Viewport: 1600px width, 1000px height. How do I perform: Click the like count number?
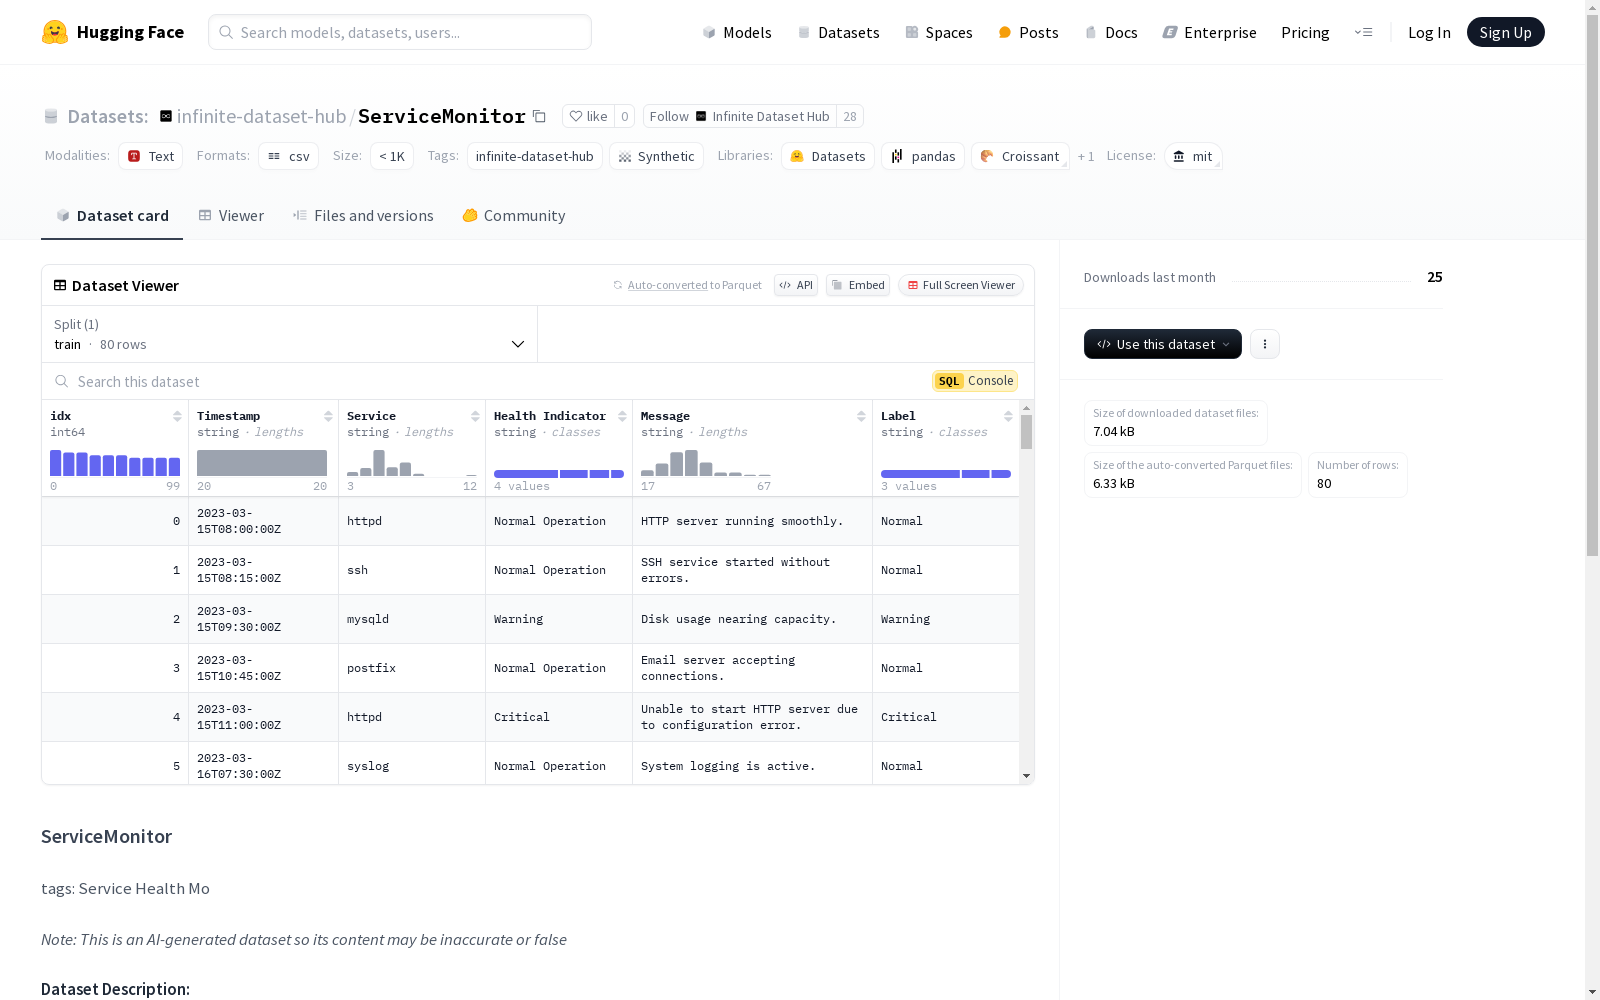625,116
